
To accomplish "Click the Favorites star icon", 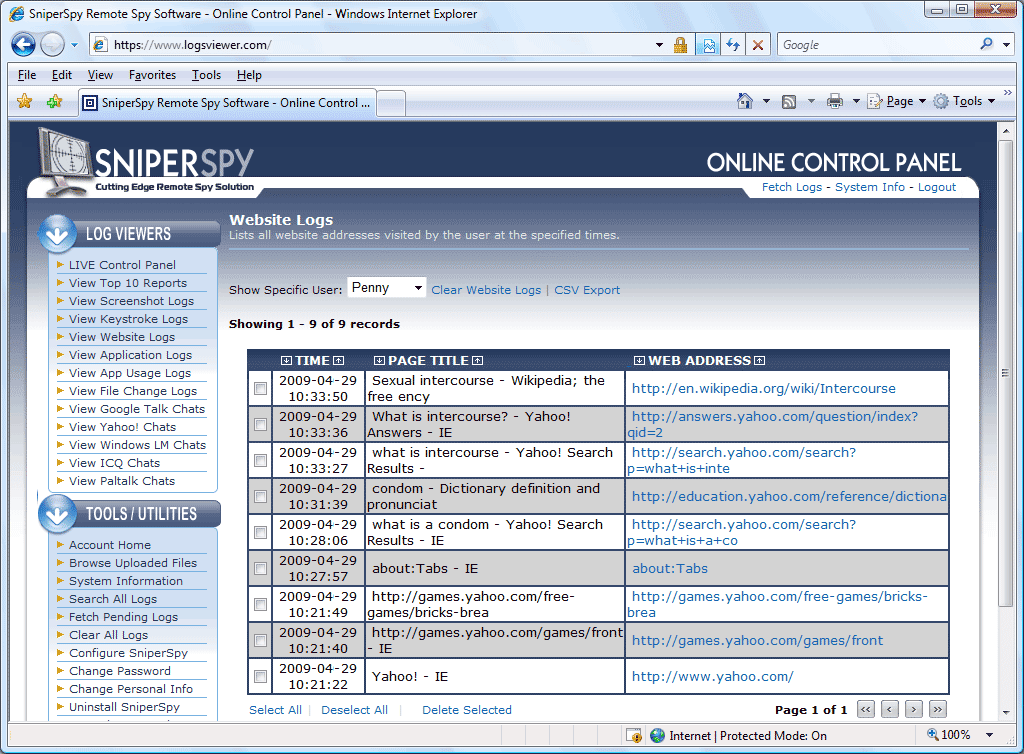I will pos(25,102).
